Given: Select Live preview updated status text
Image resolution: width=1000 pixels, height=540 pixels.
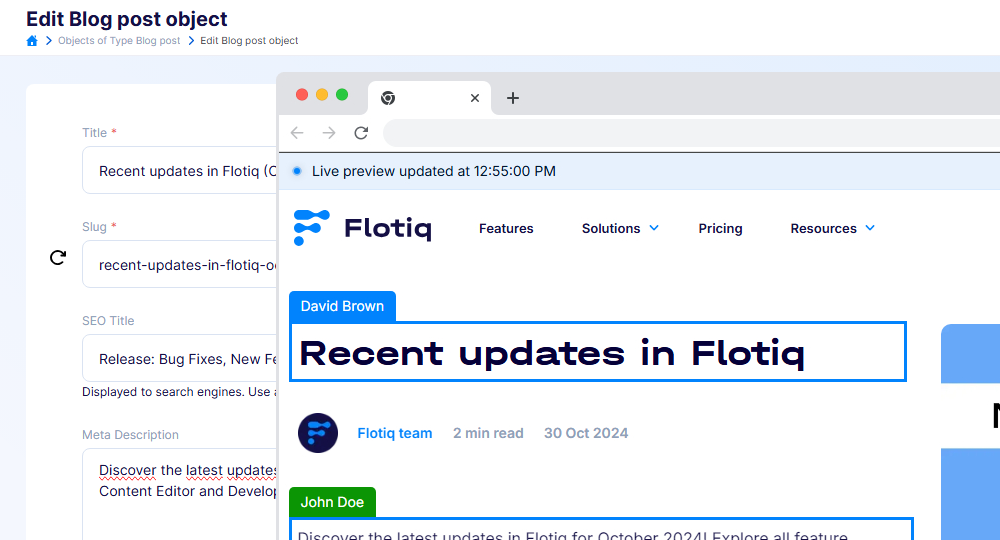Looking at the screenshot, I should 434,171.
